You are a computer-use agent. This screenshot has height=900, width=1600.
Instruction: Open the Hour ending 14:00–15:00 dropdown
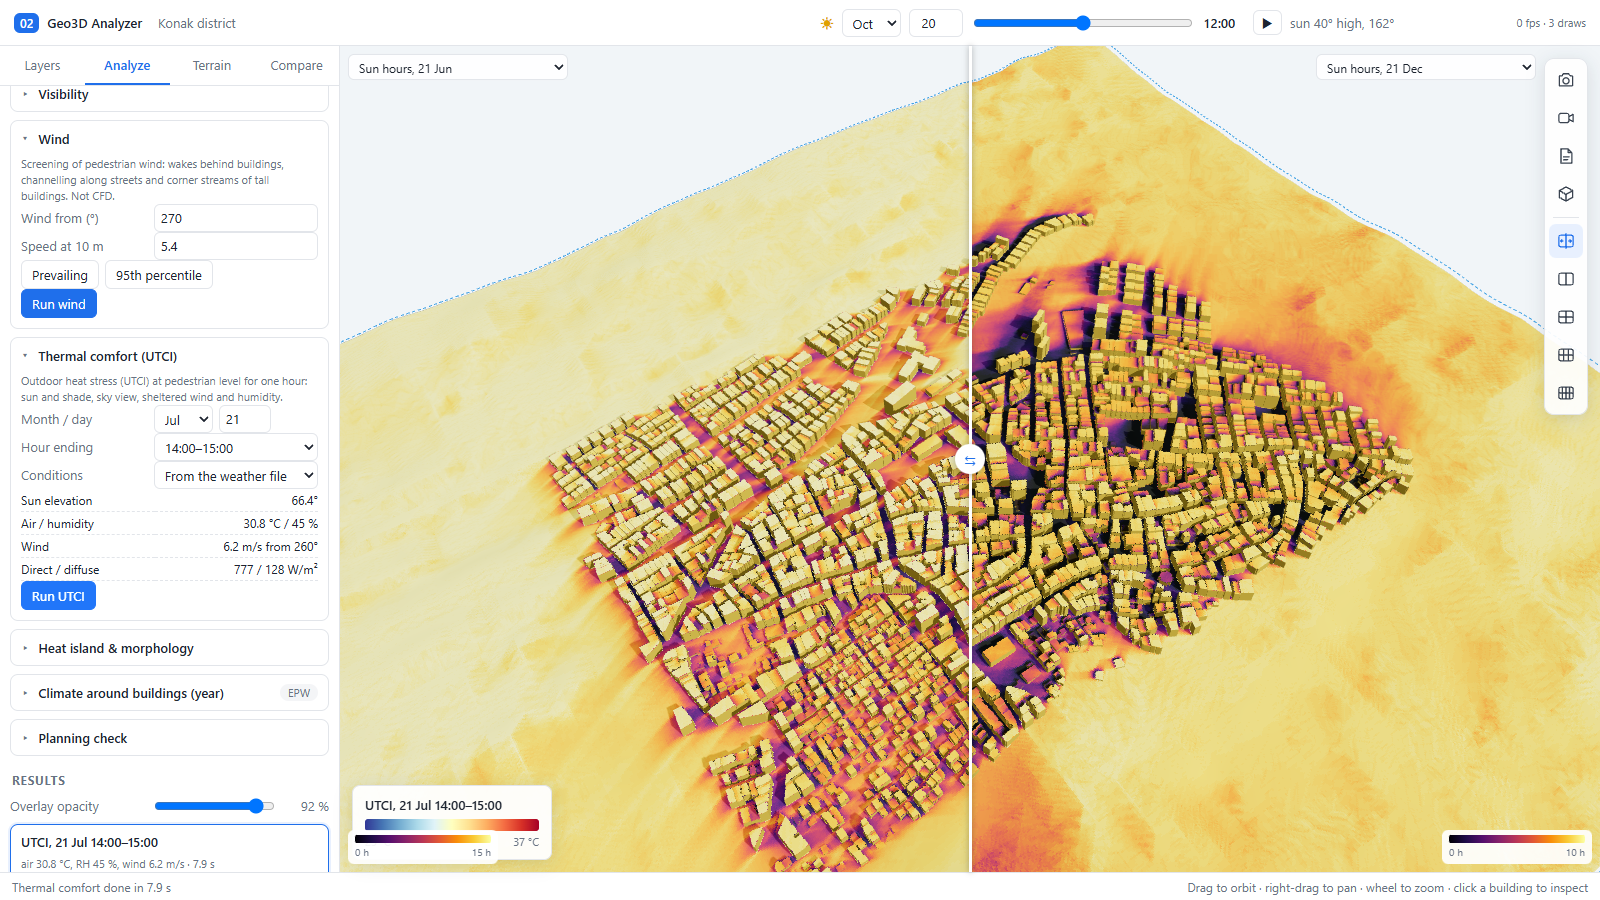(236, 448)
